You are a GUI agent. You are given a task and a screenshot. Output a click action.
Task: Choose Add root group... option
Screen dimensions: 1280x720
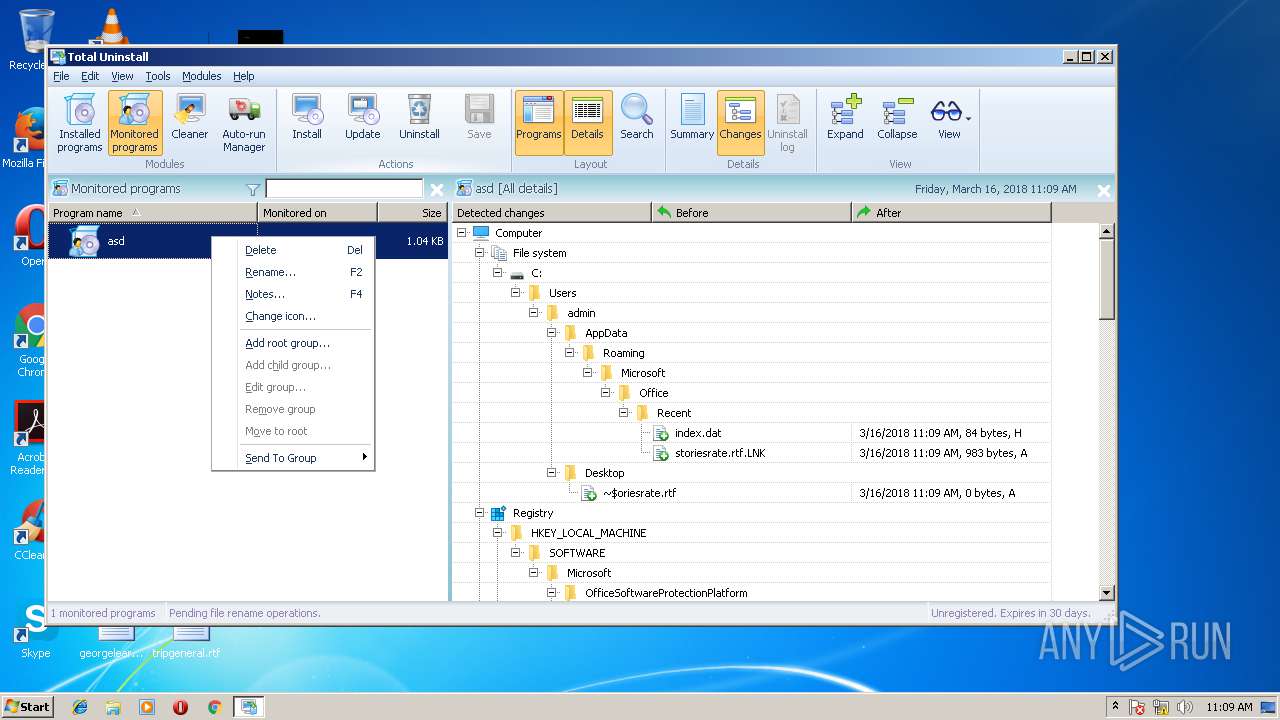[x=293, y=343]
